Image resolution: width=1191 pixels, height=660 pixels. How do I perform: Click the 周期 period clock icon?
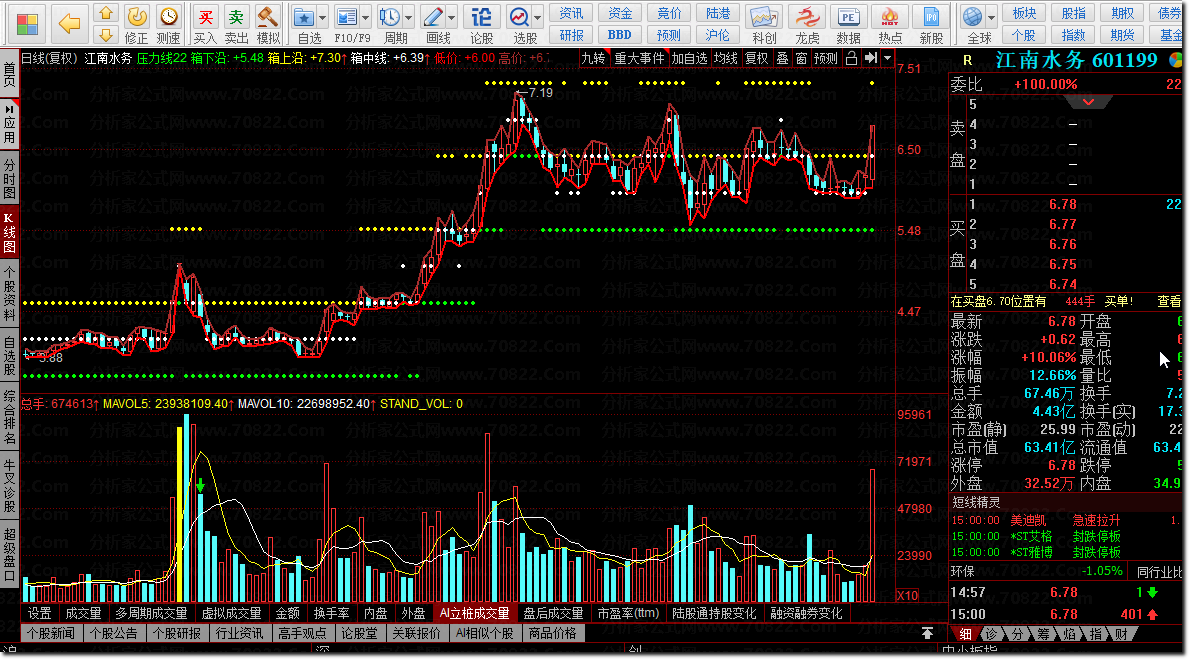click(x=390, y=17)
